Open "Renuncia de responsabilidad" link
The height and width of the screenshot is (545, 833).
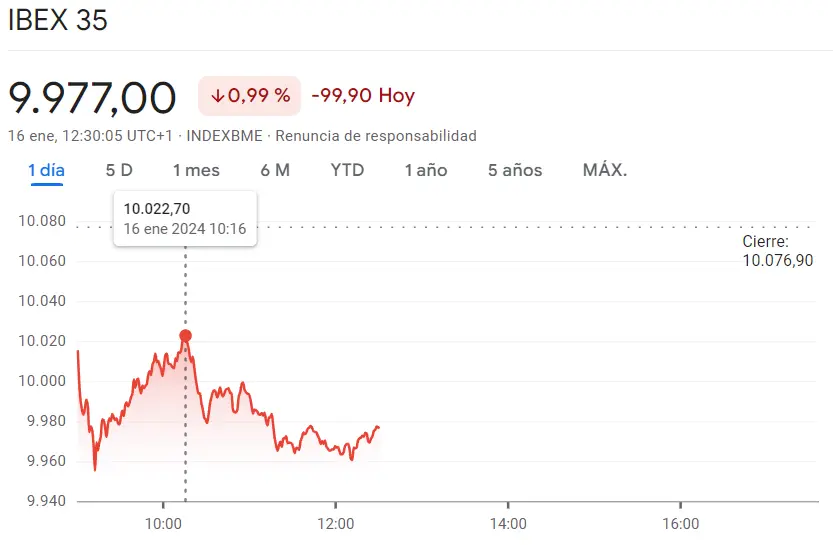pyautogui.click(x=376, y=136)
